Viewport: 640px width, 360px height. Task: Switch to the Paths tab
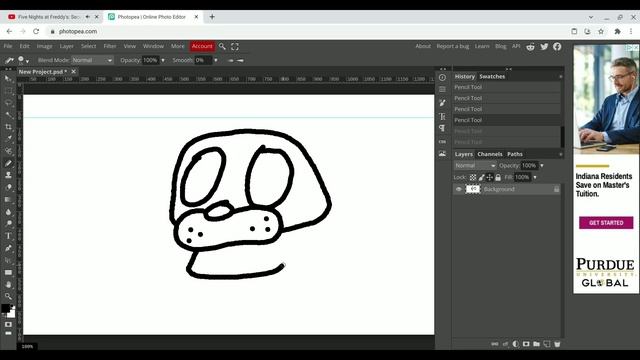point(515,154)
